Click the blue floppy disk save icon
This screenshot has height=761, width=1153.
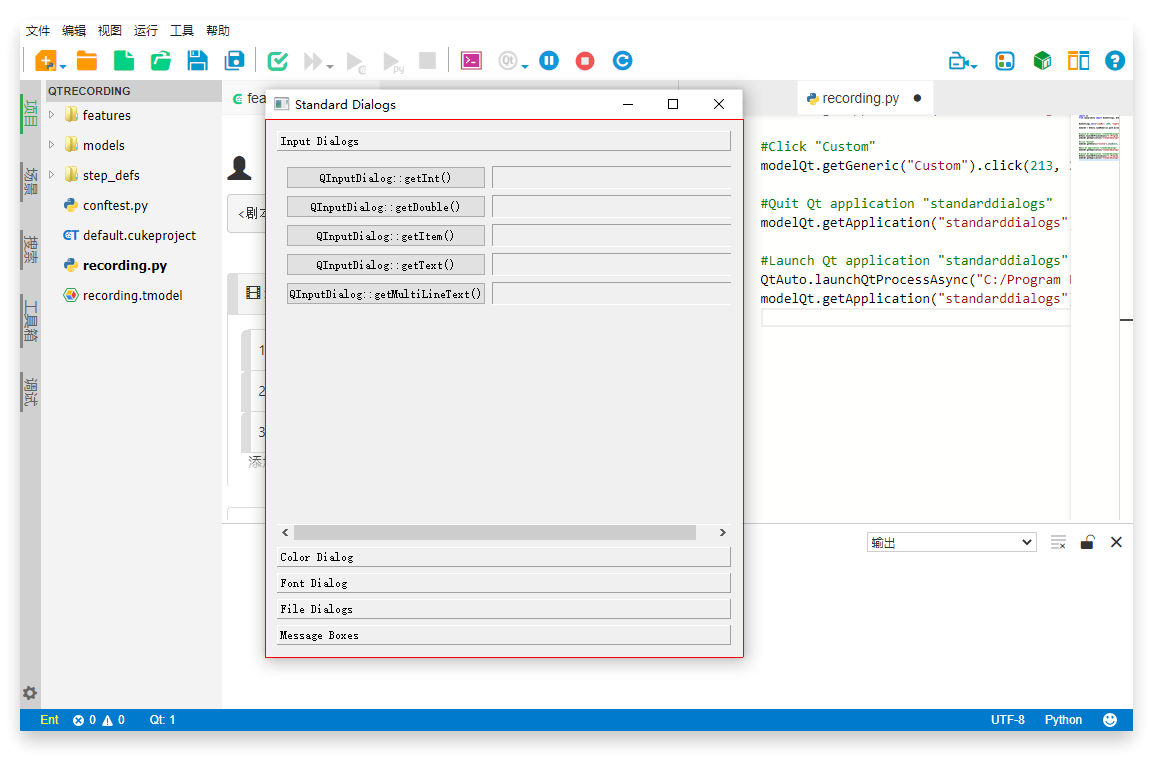click(x=198, y=61)
